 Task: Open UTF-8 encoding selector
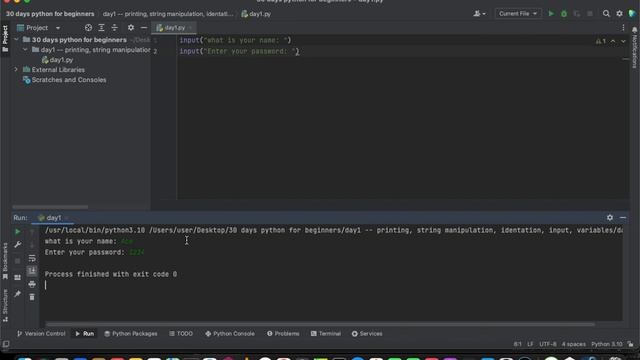548,344
